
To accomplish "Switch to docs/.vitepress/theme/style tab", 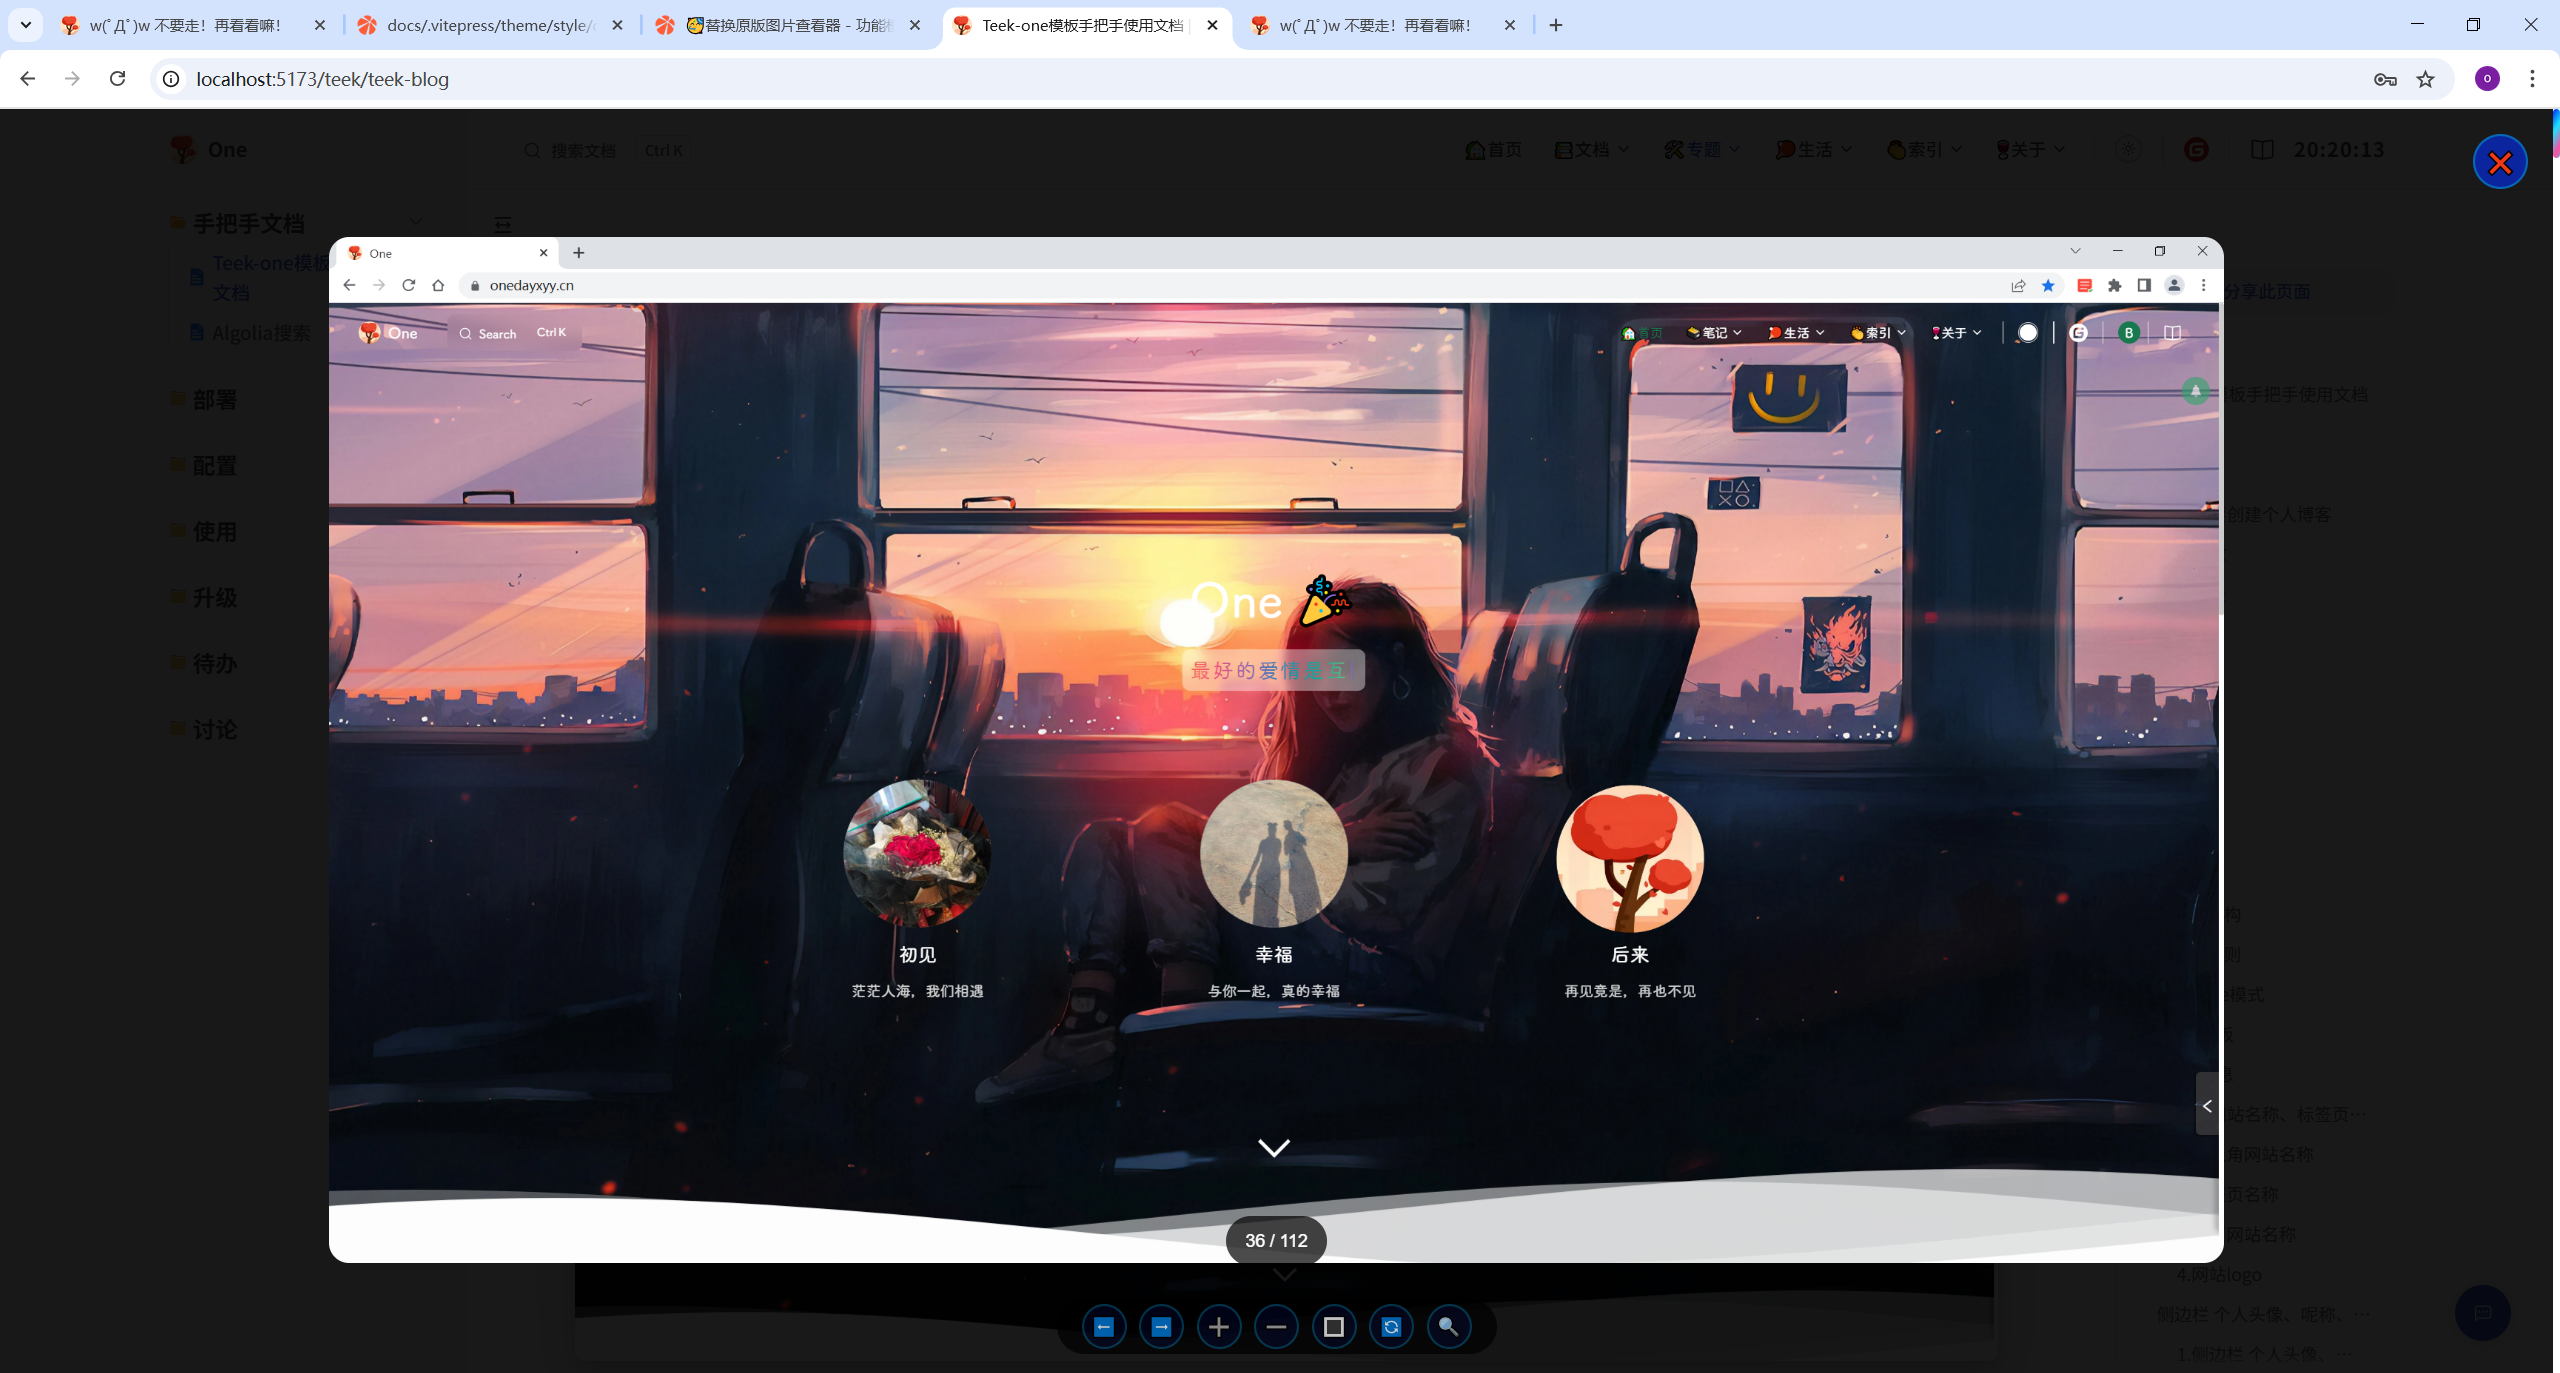I will (490, 25).
